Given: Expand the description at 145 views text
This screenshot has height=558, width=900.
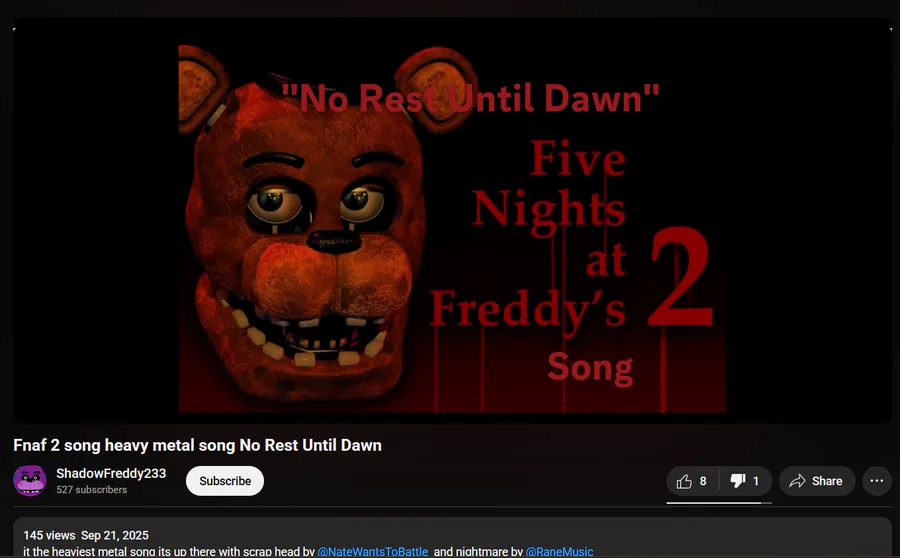Looking at the screenshot, I should (49, 536).
